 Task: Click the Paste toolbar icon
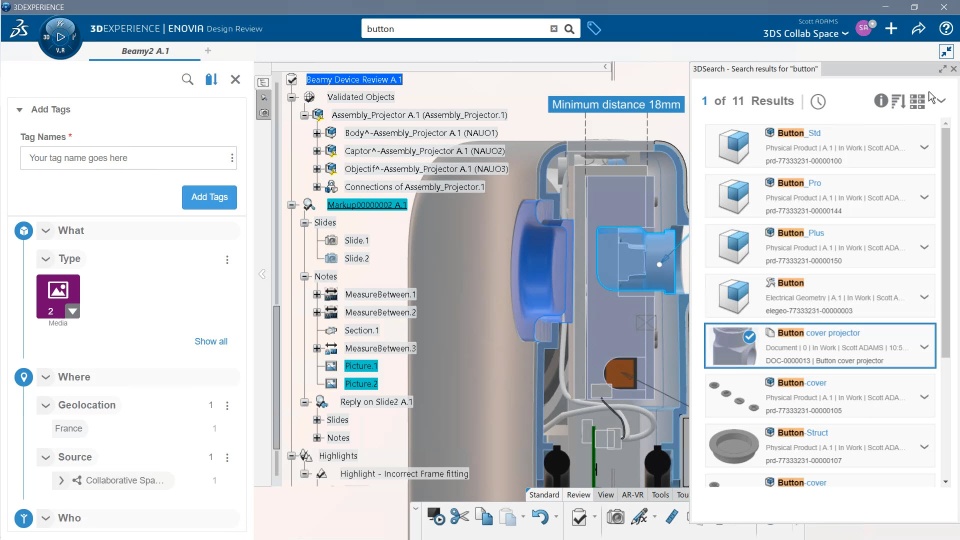point(508,517)
